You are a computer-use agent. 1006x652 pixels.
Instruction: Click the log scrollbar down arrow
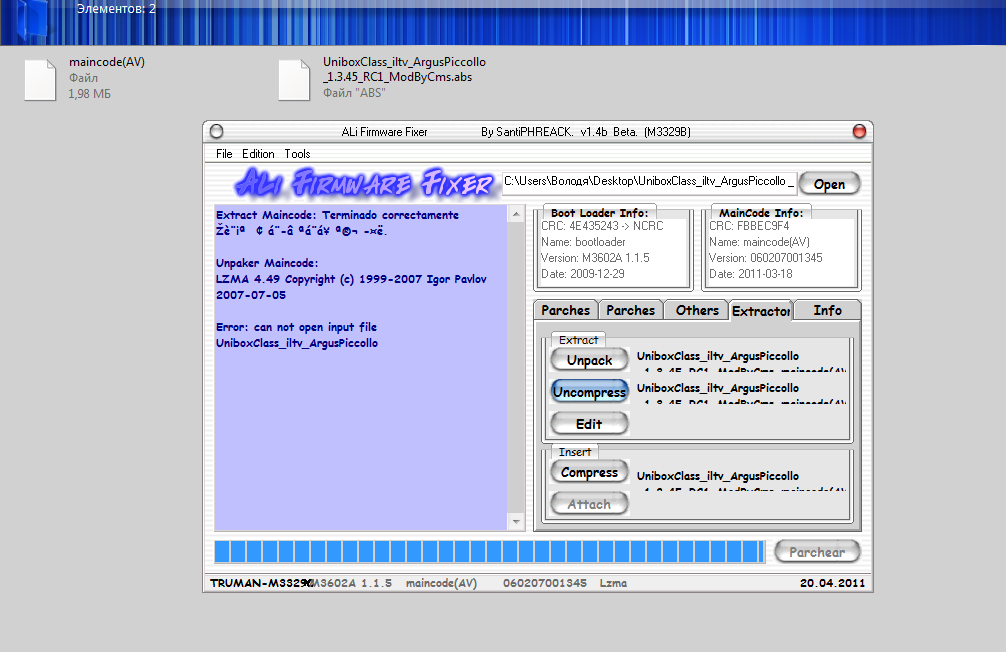pyautogui.click(x=516, y=522)
